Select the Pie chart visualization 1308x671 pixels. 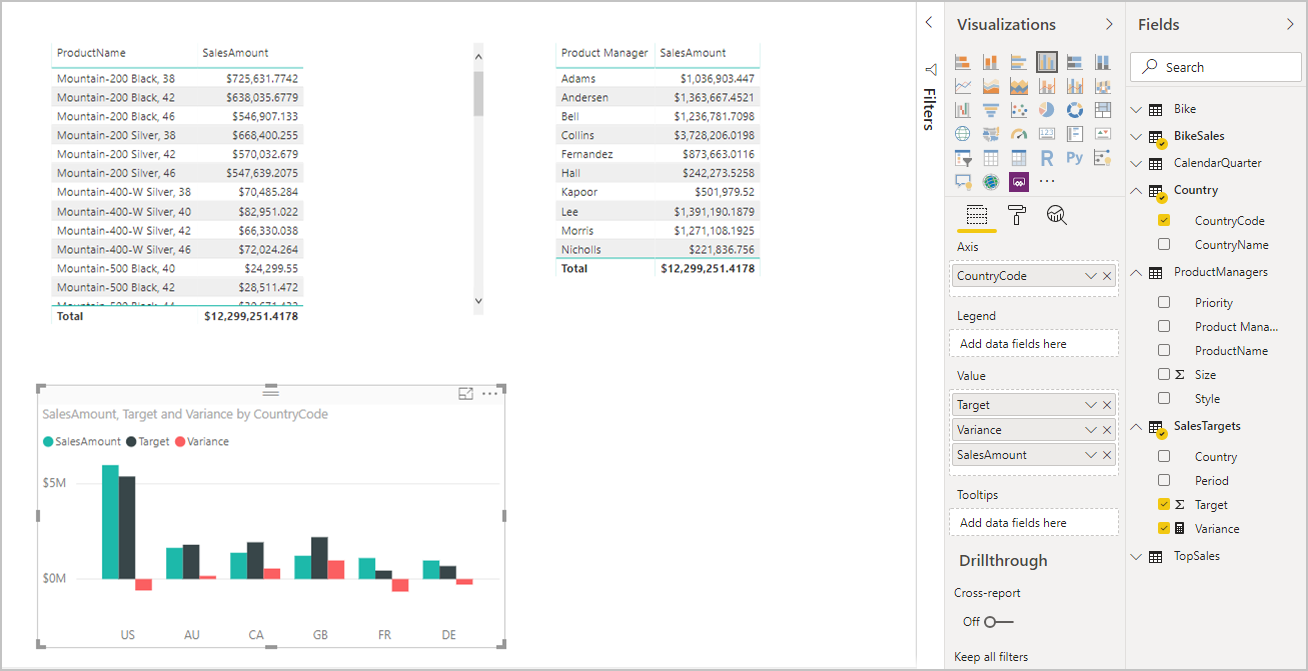(1046, 109)
